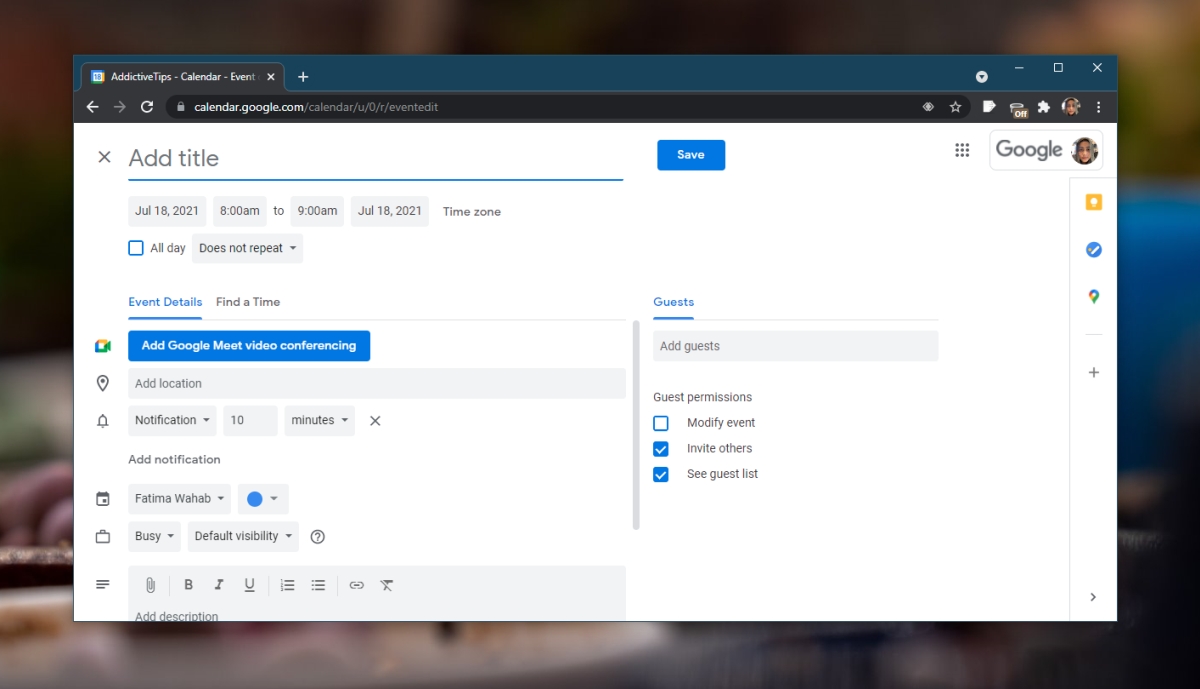
Task: Toggle bold formatting in description
Action: coord(188,585)
